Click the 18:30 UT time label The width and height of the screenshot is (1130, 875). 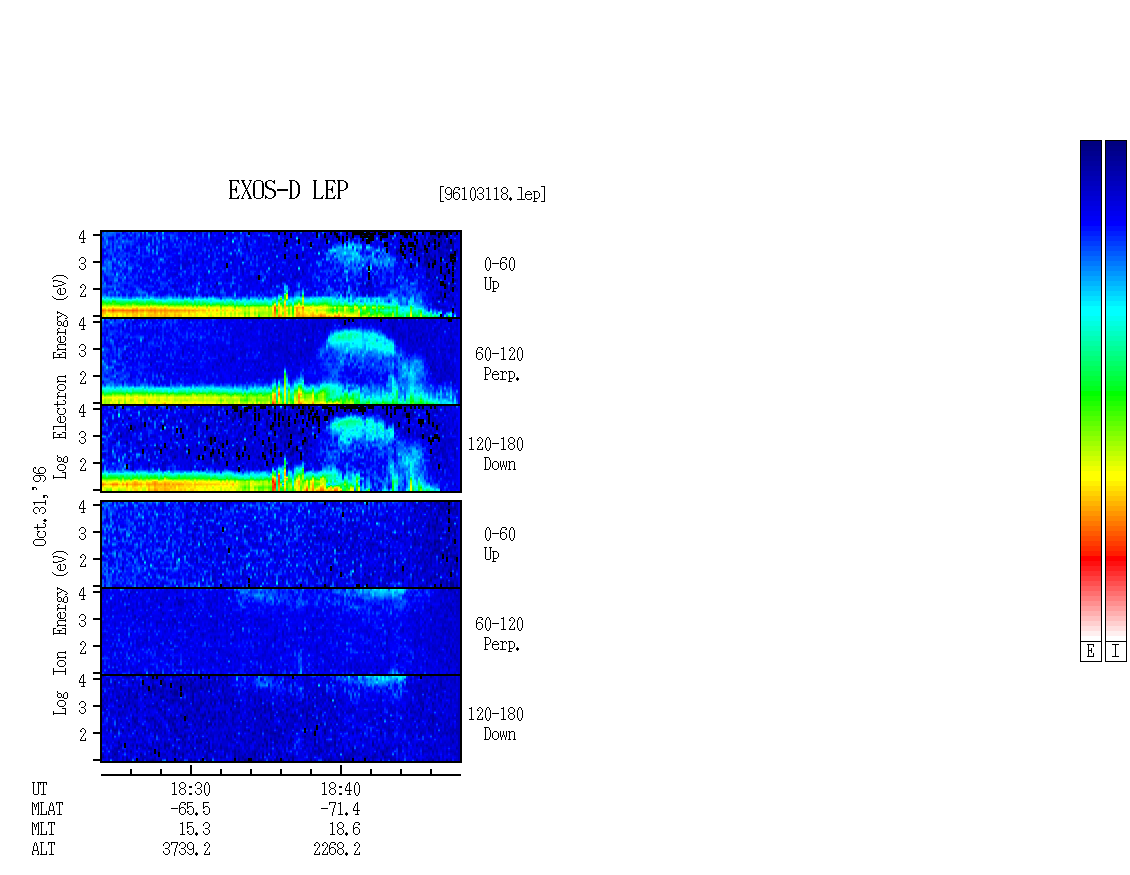pos(190,789)
